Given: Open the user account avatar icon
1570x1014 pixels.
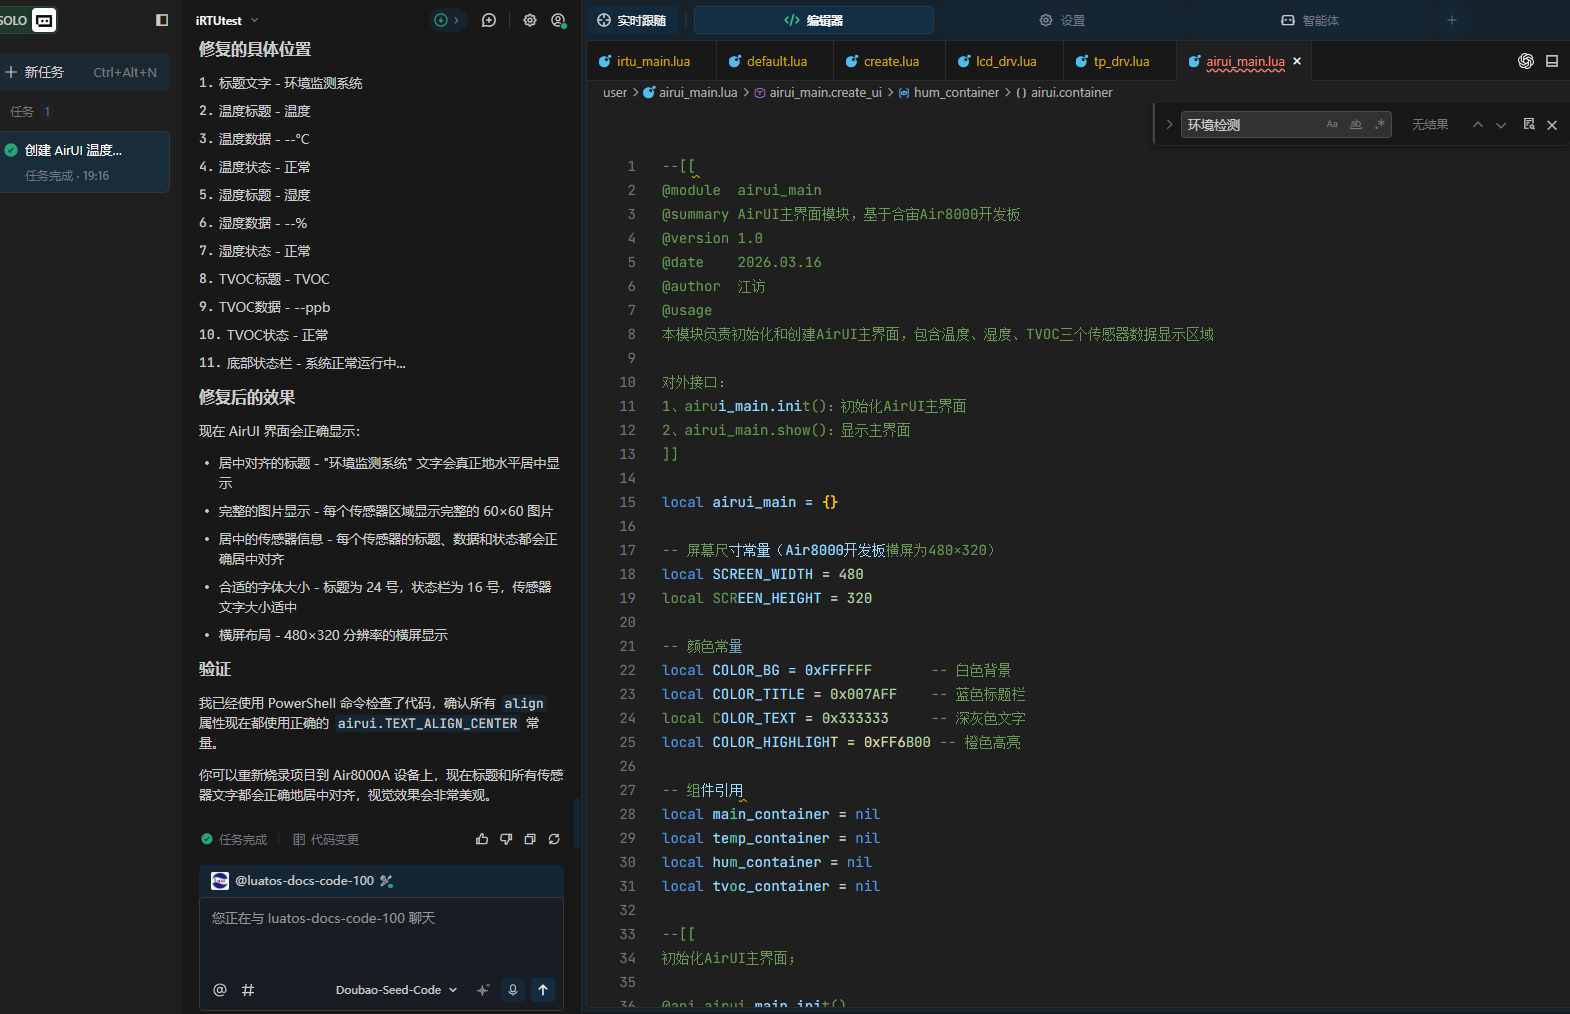Looking at the screenshot, I should tap(558, 20).
